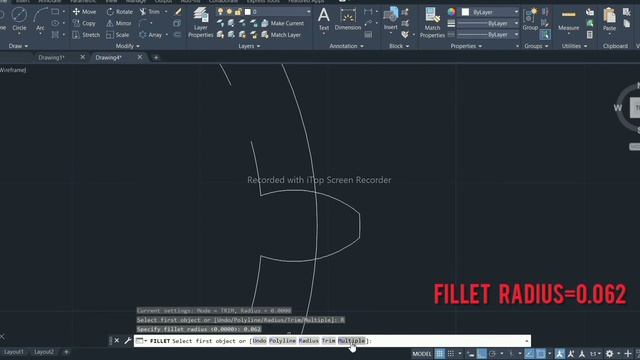Click the Dimension tool
Viewport: 640px width, 360px height.
(348, 19)
